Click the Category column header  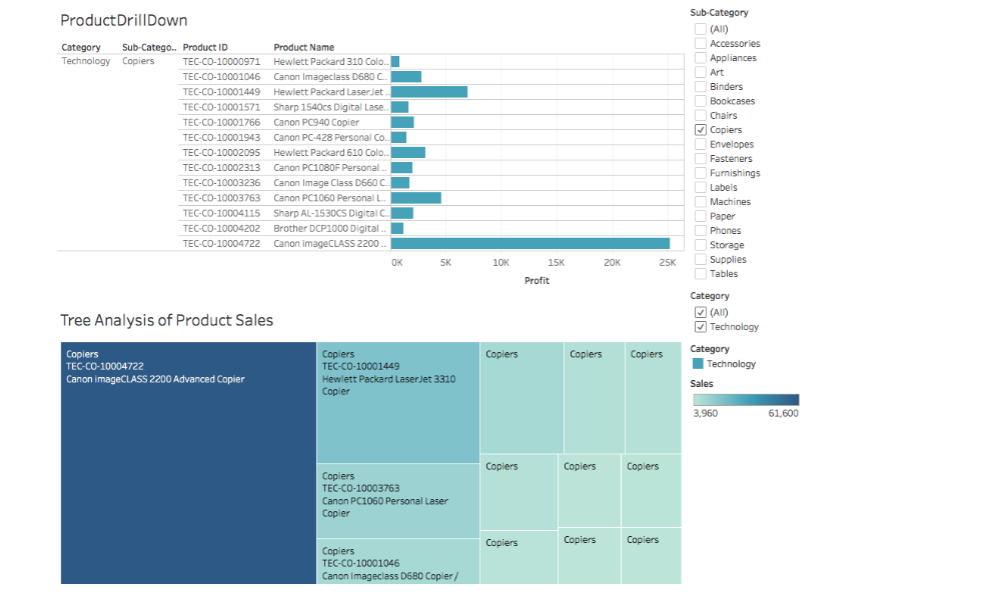[x=81, y=47]
